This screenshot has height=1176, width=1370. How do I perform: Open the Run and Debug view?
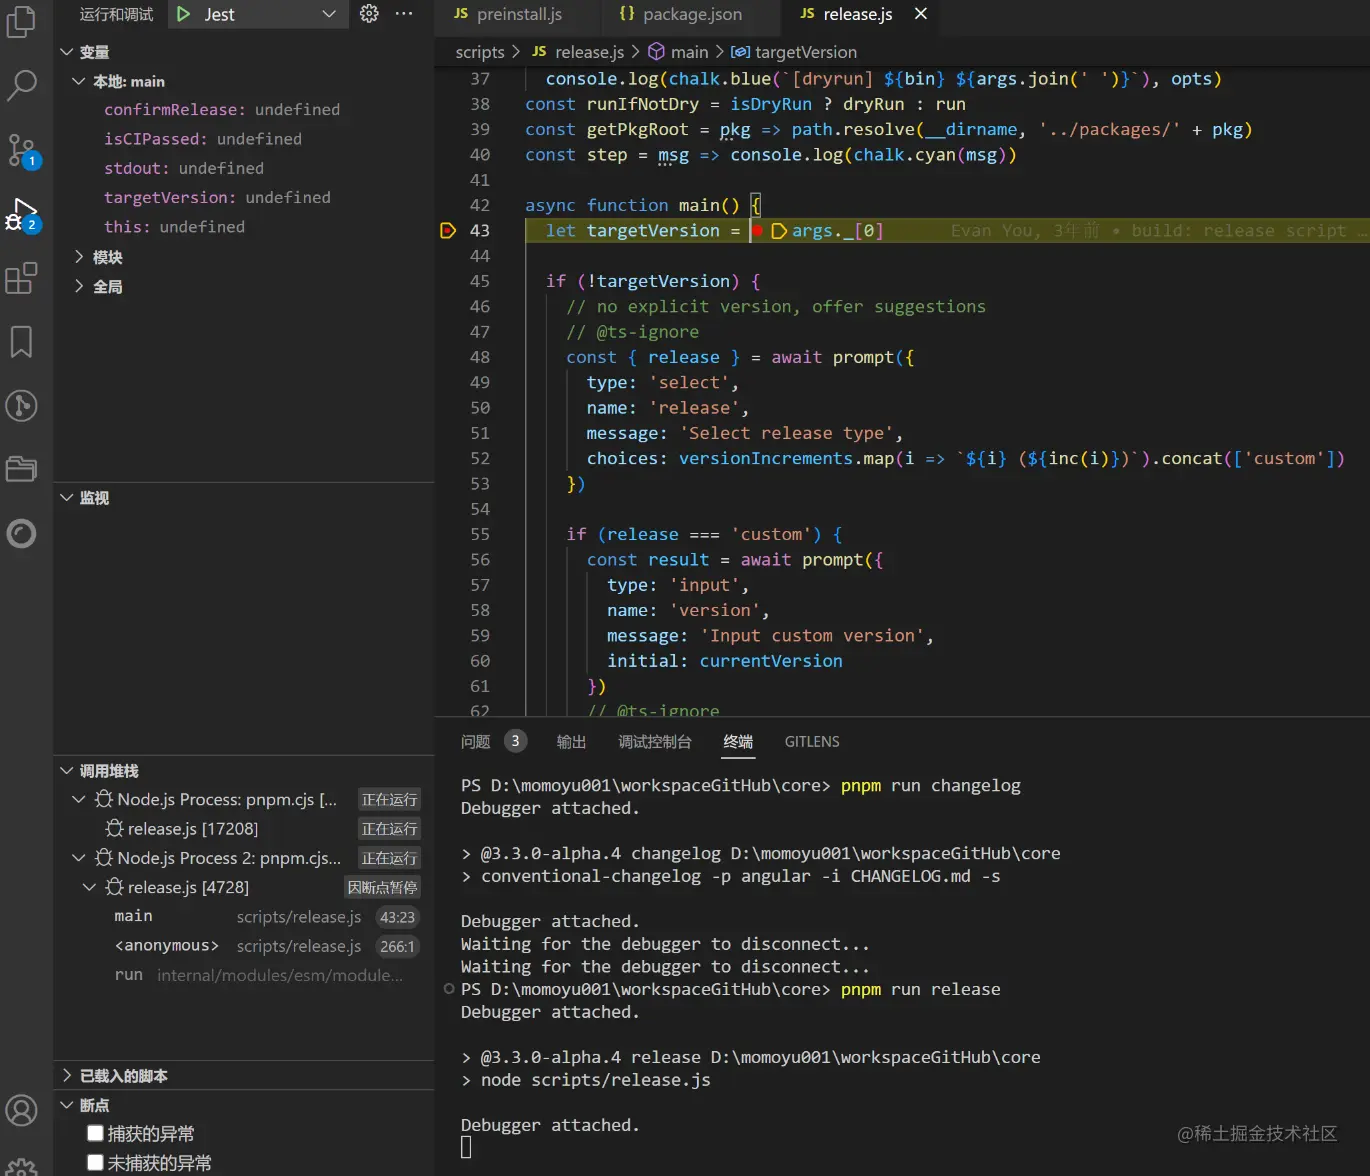click(x=21, y=215)
